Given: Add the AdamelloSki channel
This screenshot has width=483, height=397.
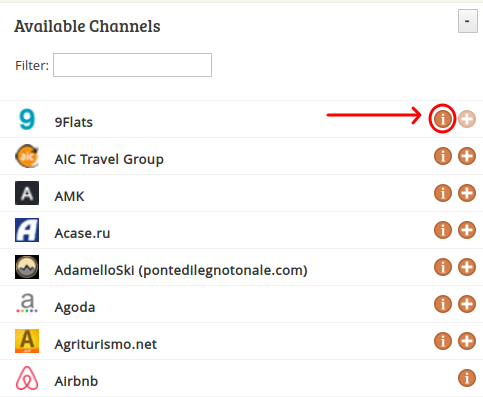Looking at the screenshot, I should pyautogui.click(x=467, y=267).
